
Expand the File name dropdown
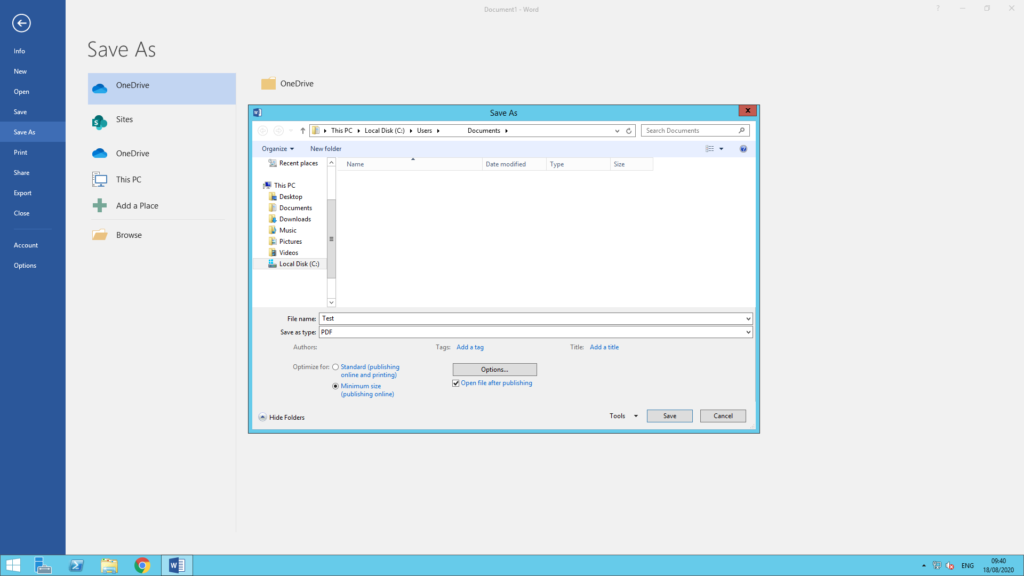coord(748,319)
